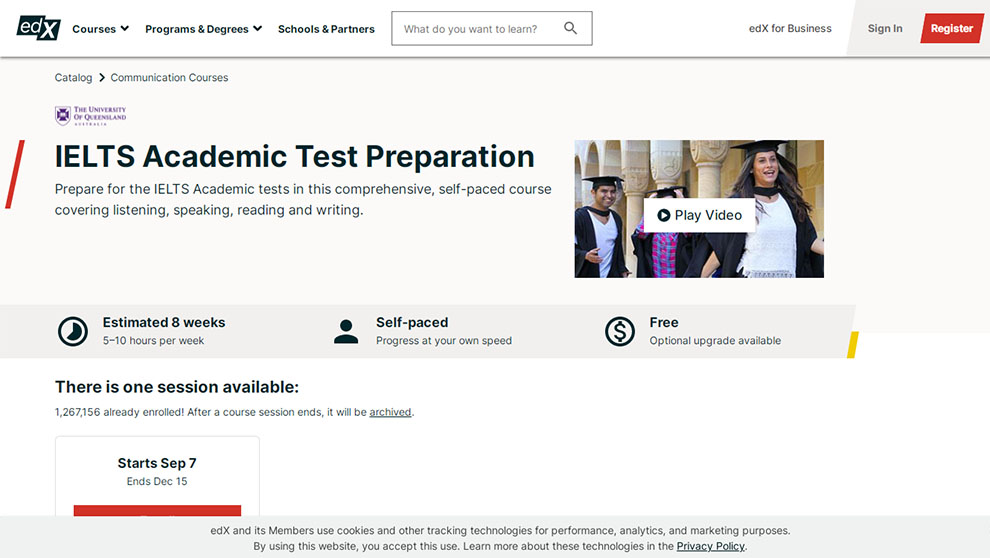Click the 'Estimated 8 weeks' text

[164, 323]
